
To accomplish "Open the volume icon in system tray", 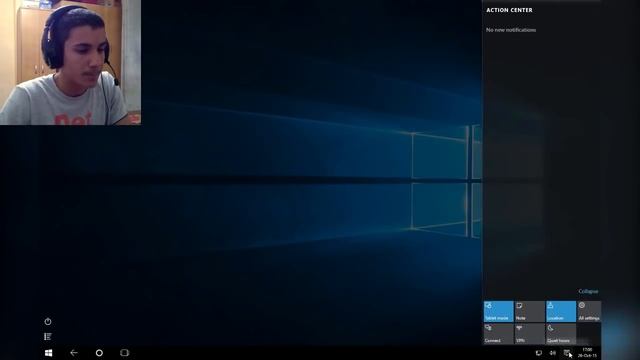I will [553, 353].
